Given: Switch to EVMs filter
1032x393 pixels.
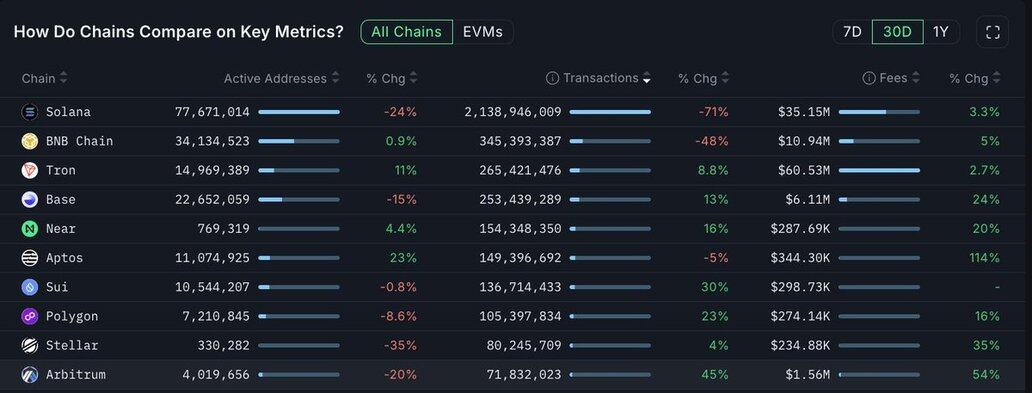Looking at the screenshot, I should 482,32.
